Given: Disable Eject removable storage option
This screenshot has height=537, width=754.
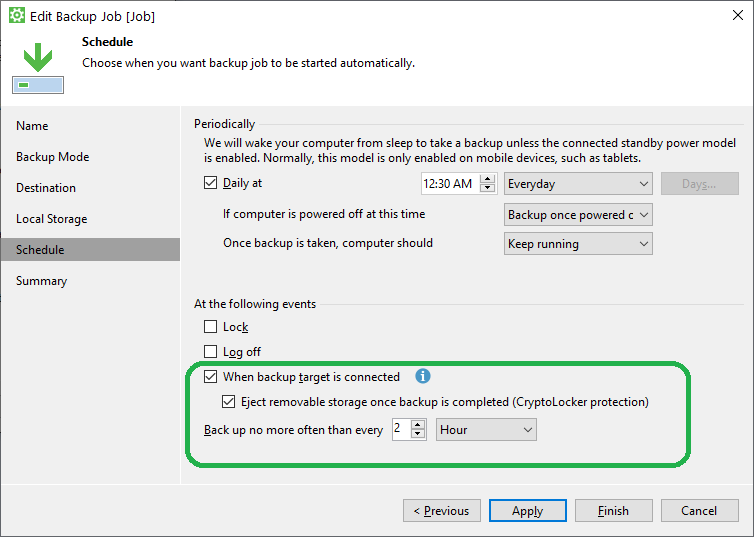Looking at the screenshot, I should click(x=228, y=402).
